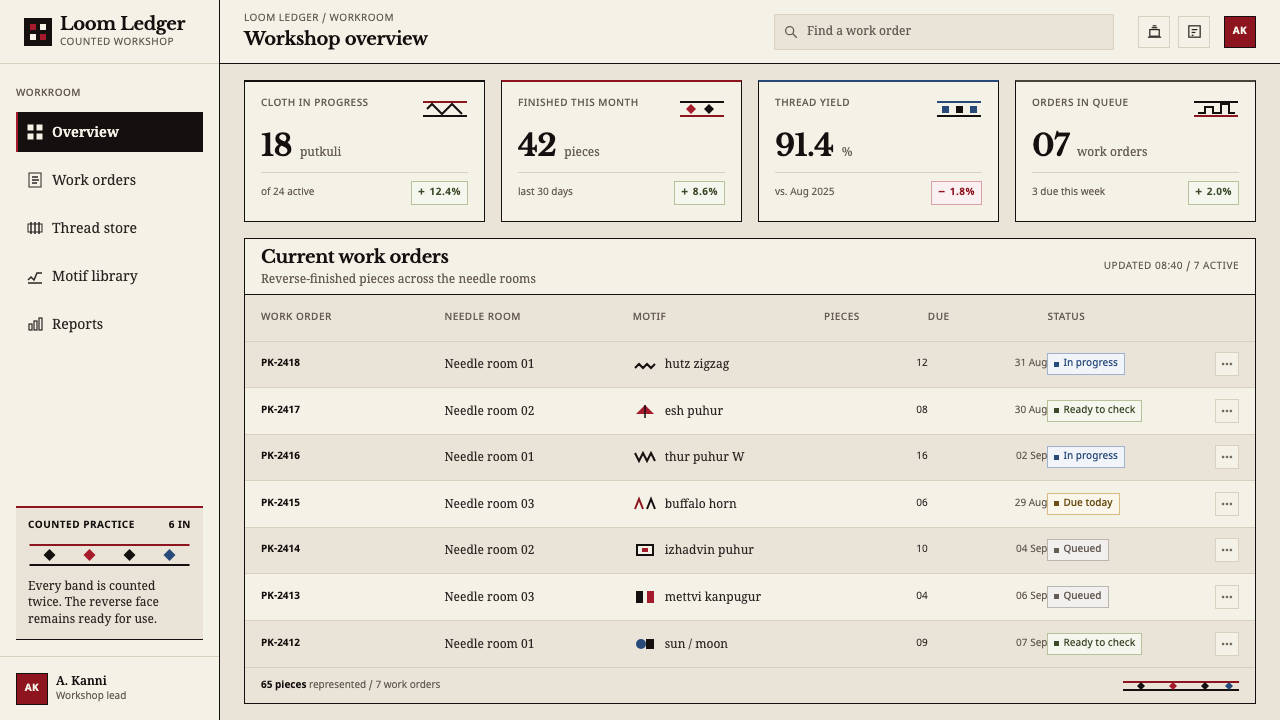Click the buffalo horn motif icon
The image size is (1280, 720).
[645, 504]
